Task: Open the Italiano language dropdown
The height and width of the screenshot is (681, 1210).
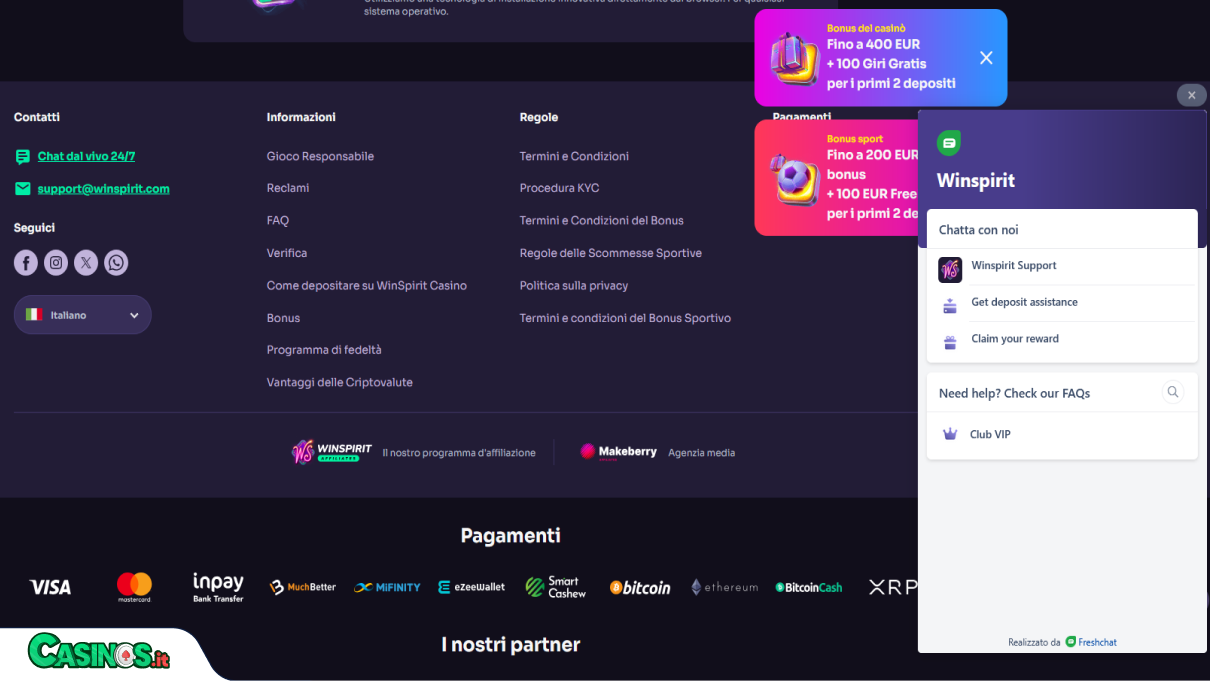Action: click(x=82, y=315)
